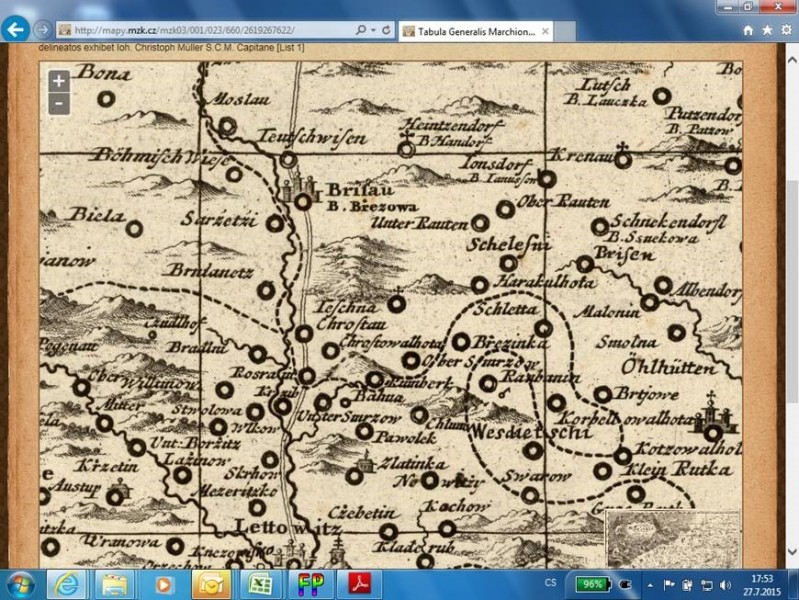The width and height of the screenshot is (799, 600).
Task: Click the page scrollbar down arrow
Action: coord(792,552)
